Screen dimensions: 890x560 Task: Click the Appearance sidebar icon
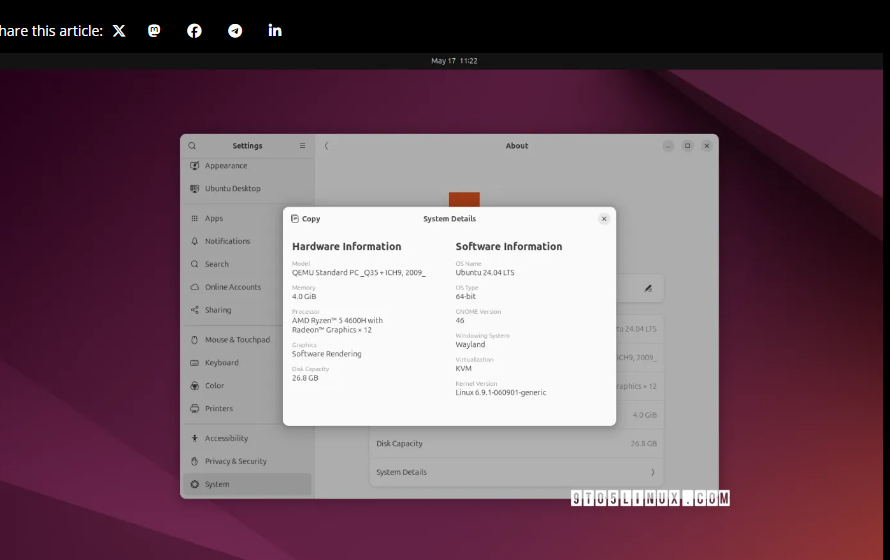(x=195, y=166)
